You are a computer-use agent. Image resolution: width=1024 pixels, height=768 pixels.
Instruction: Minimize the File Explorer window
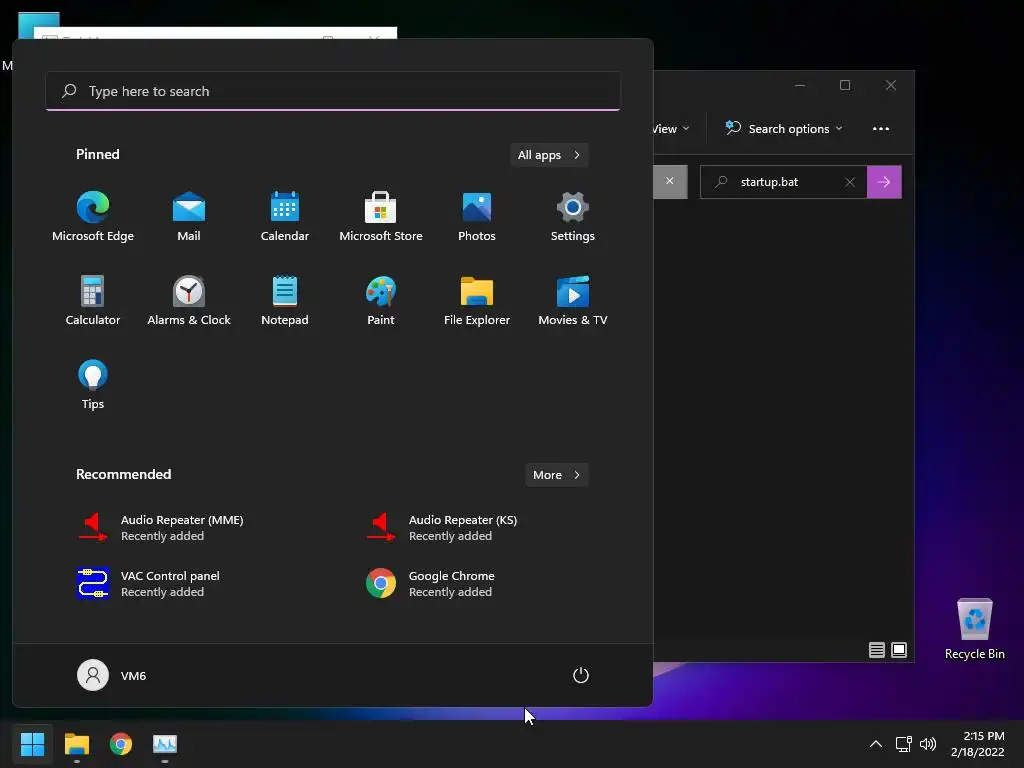[x=800, y=85]
